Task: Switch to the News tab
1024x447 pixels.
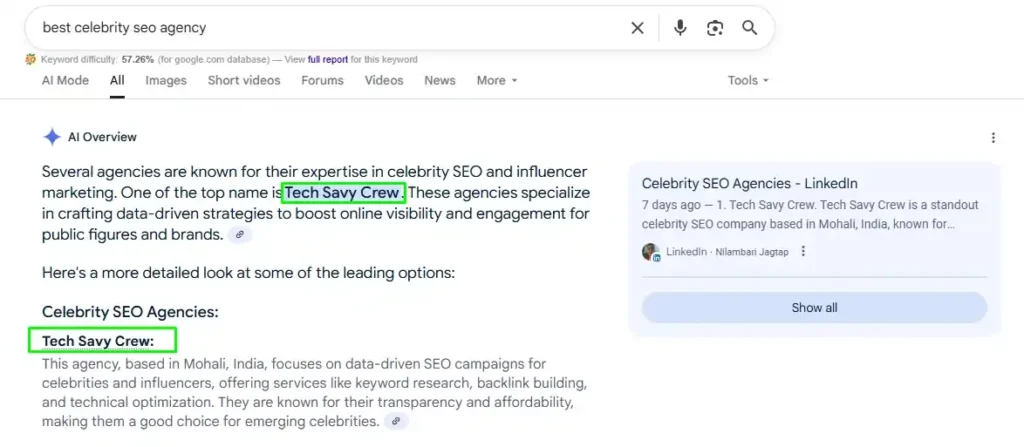Action: (x=440, y=80)
